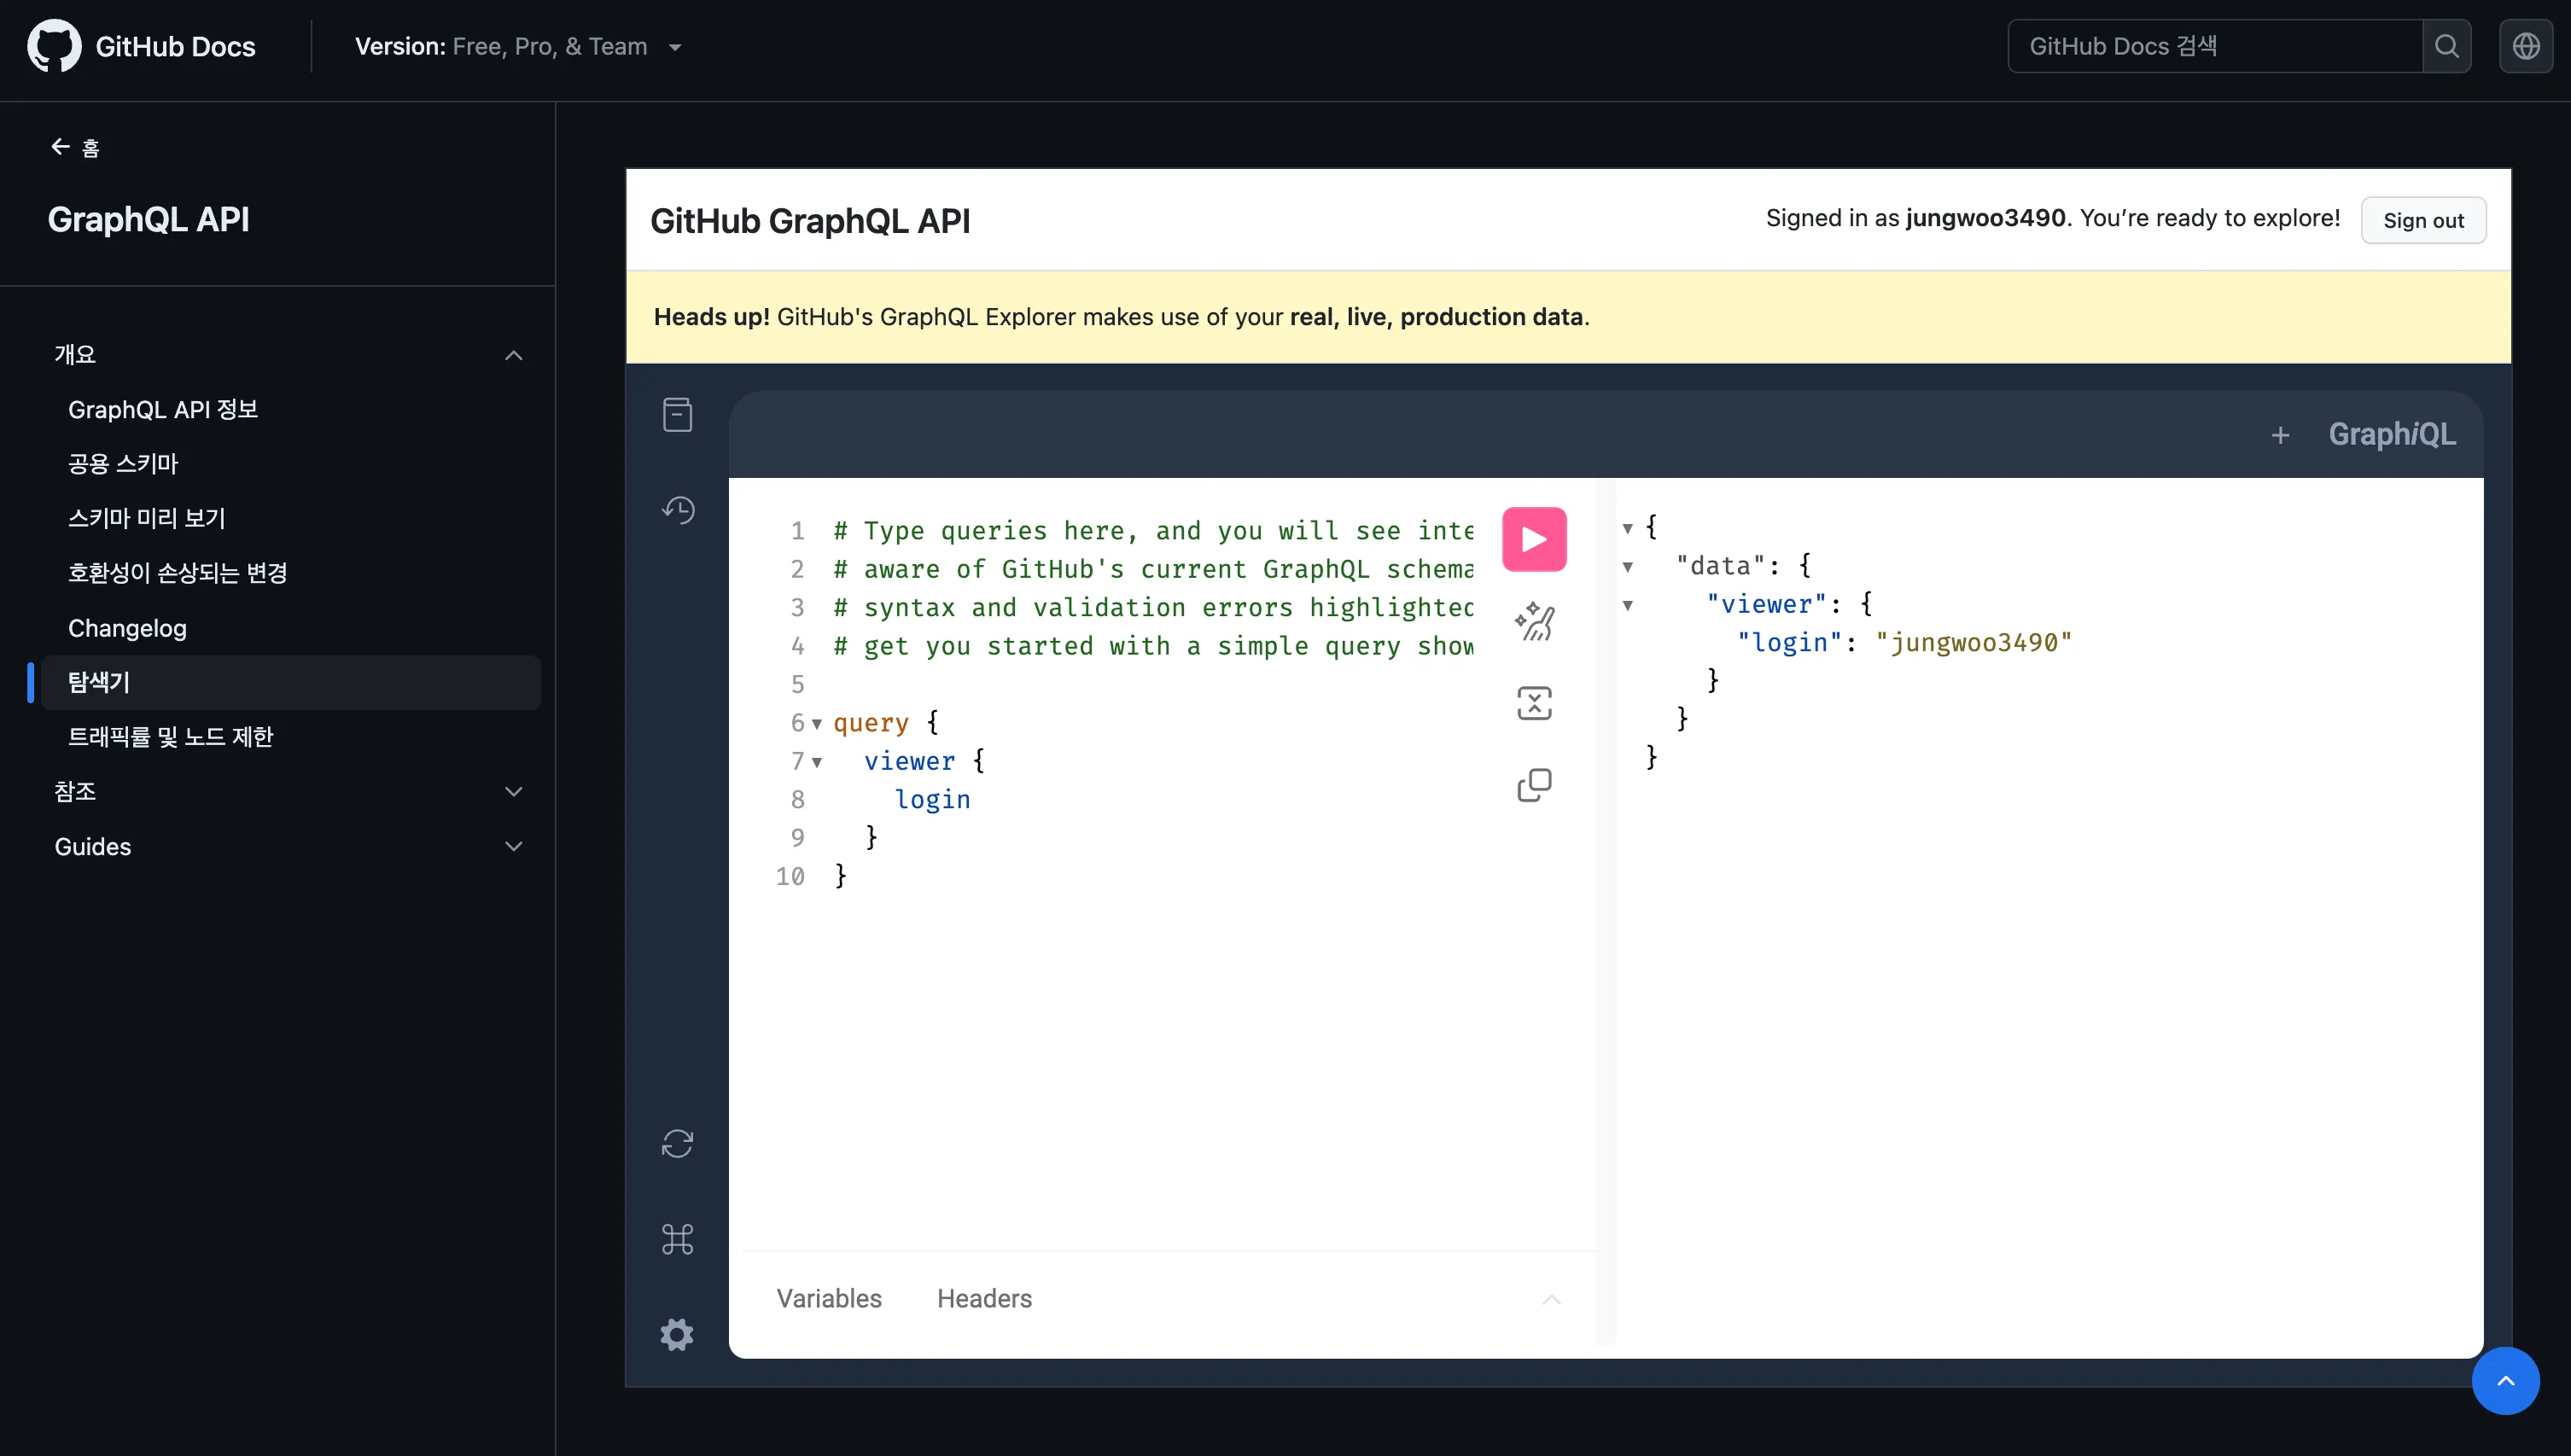2571x1456 pixels.
Task: Click "jungwoo3490" value in the response
Action: click(x=1974, y=642)
